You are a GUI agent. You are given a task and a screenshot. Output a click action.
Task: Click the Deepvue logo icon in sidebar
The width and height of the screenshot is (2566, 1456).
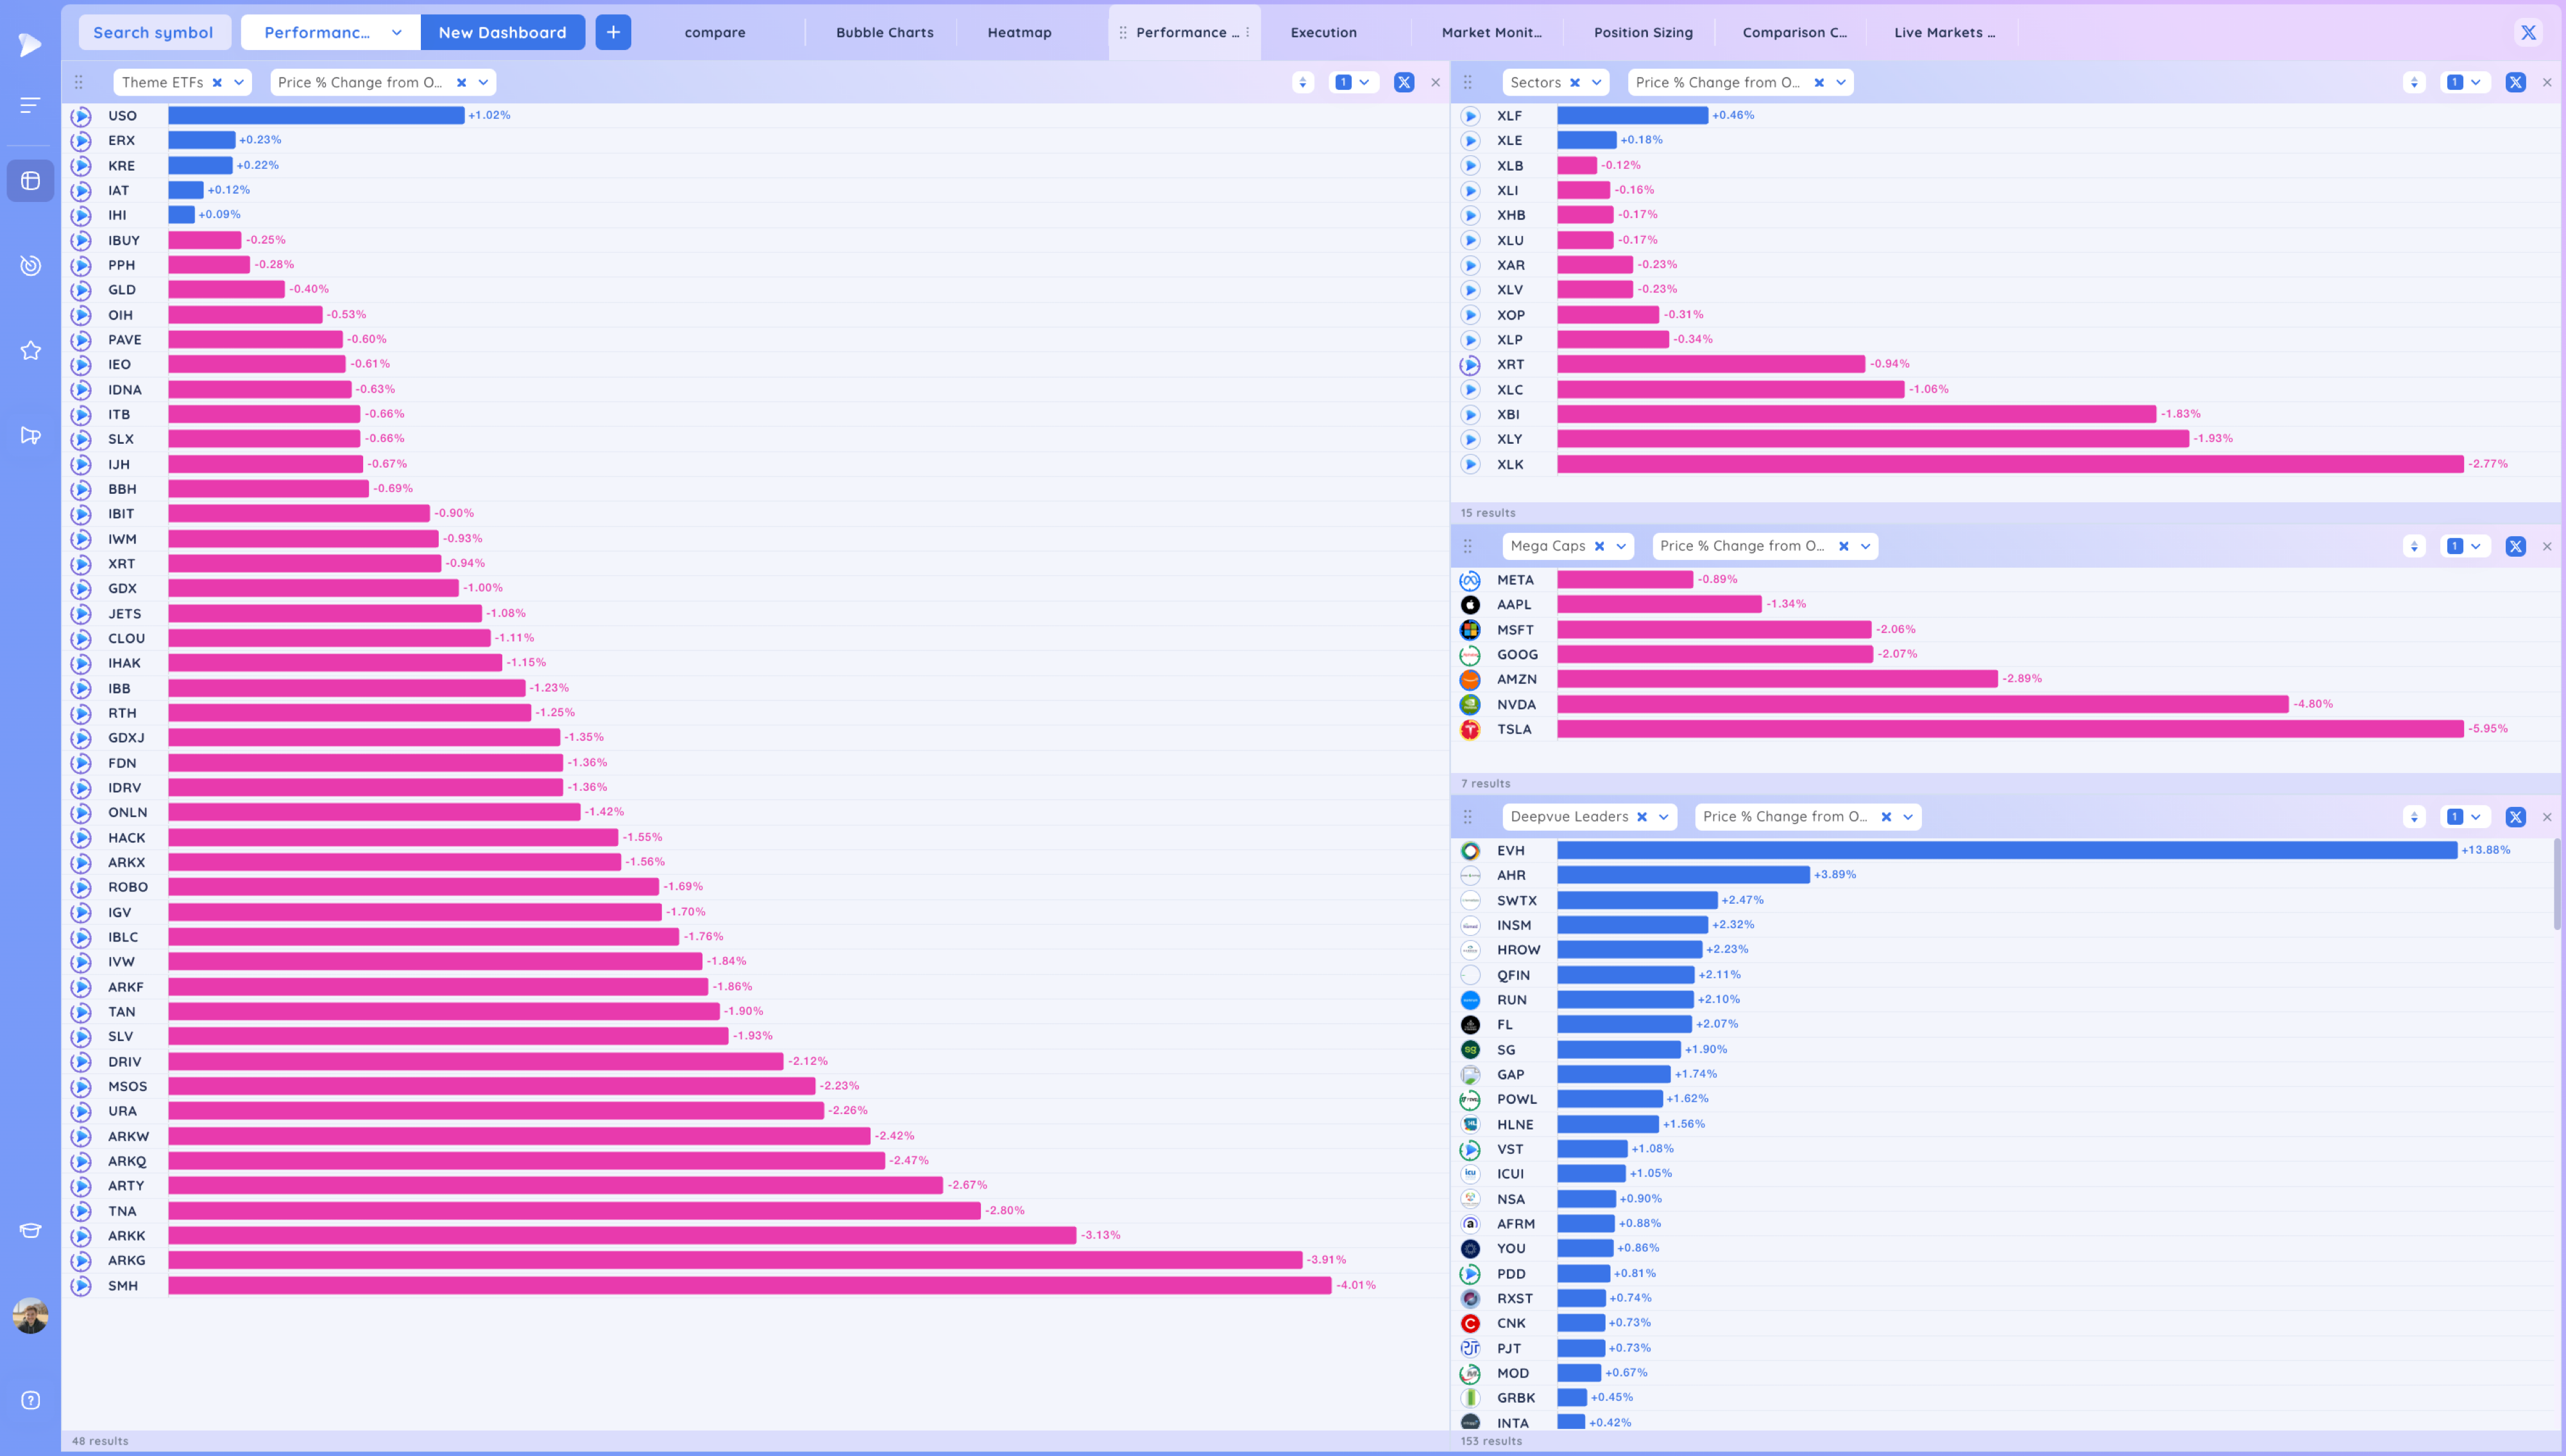pyautogui.click(x=30, y=44)
